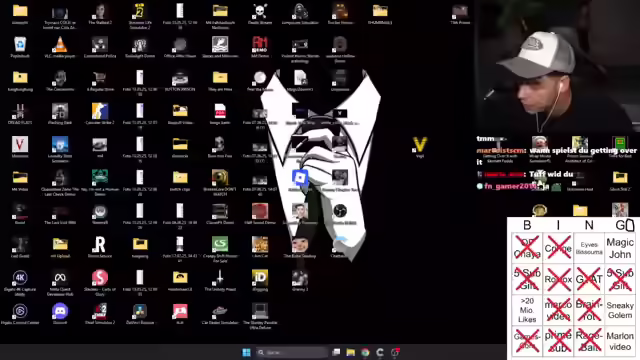
Task: Open the MK Video folder
Action: pyautogui.click(x=20, y=178)
